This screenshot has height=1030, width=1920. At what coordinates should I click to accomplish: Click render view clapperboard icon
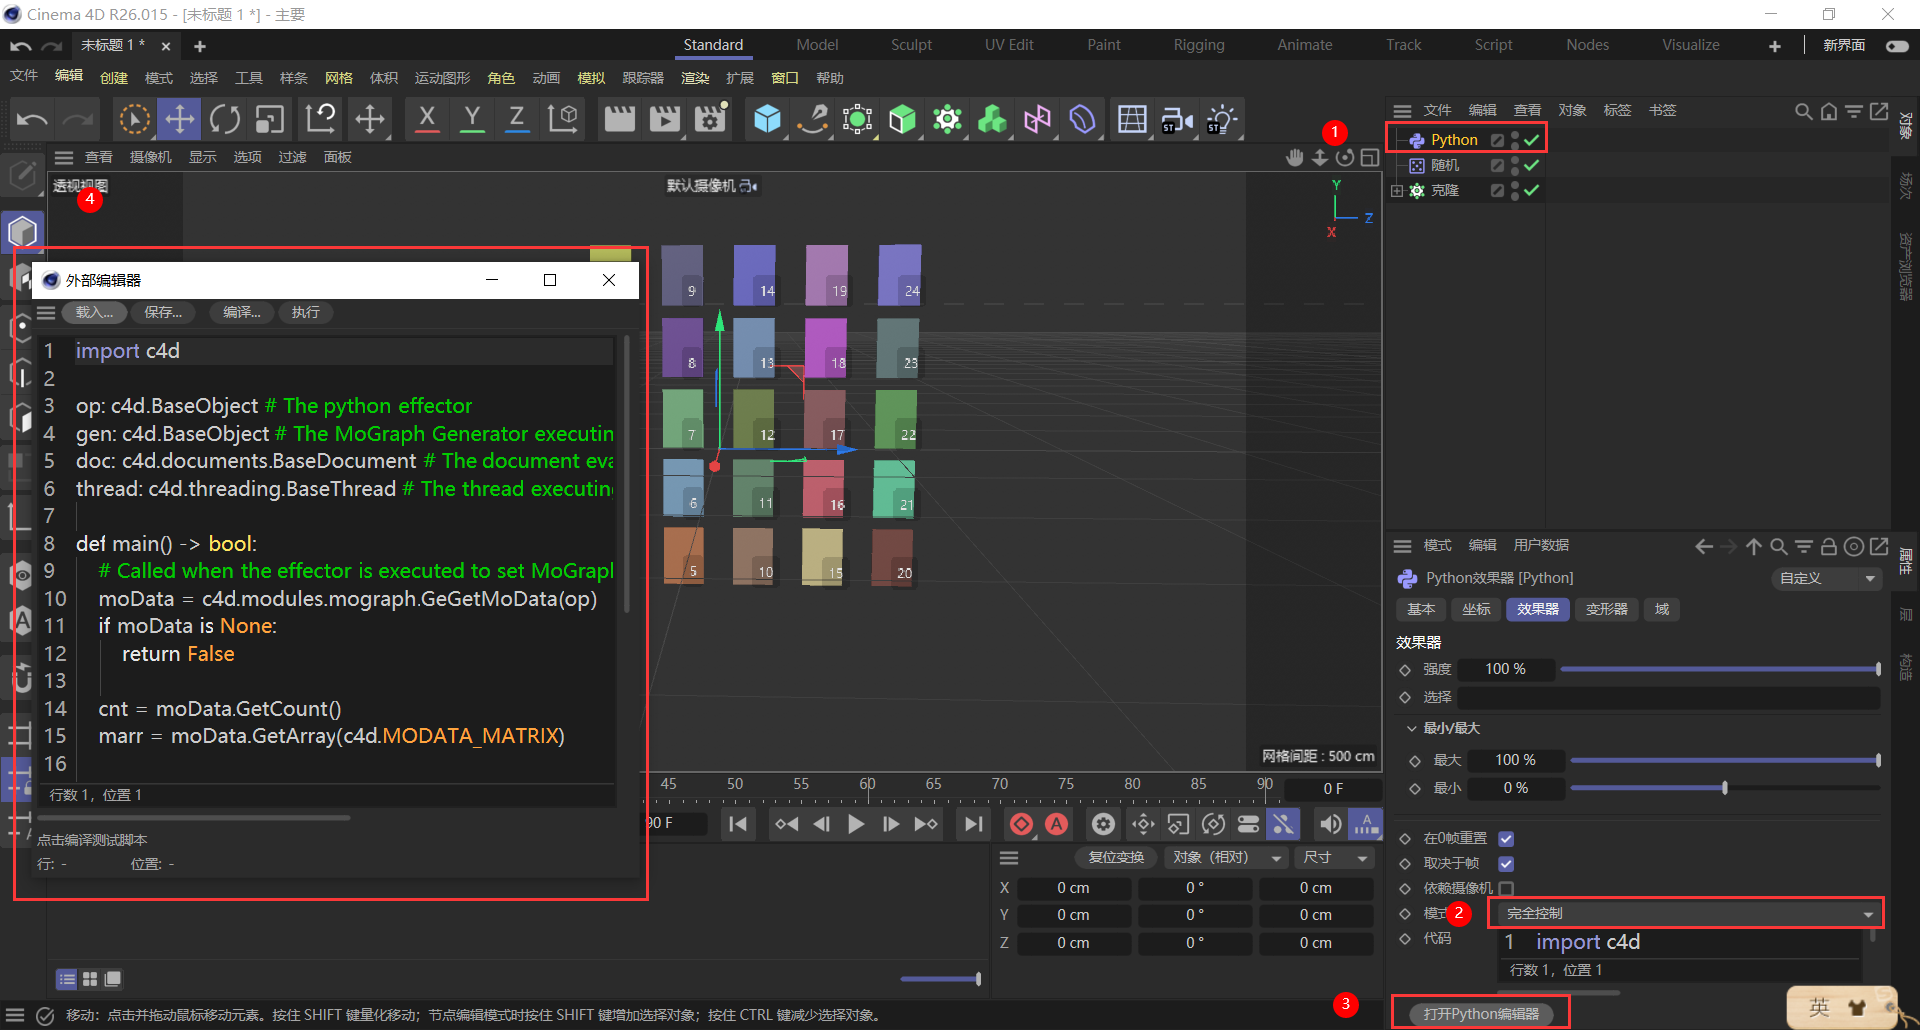(620, 119)
